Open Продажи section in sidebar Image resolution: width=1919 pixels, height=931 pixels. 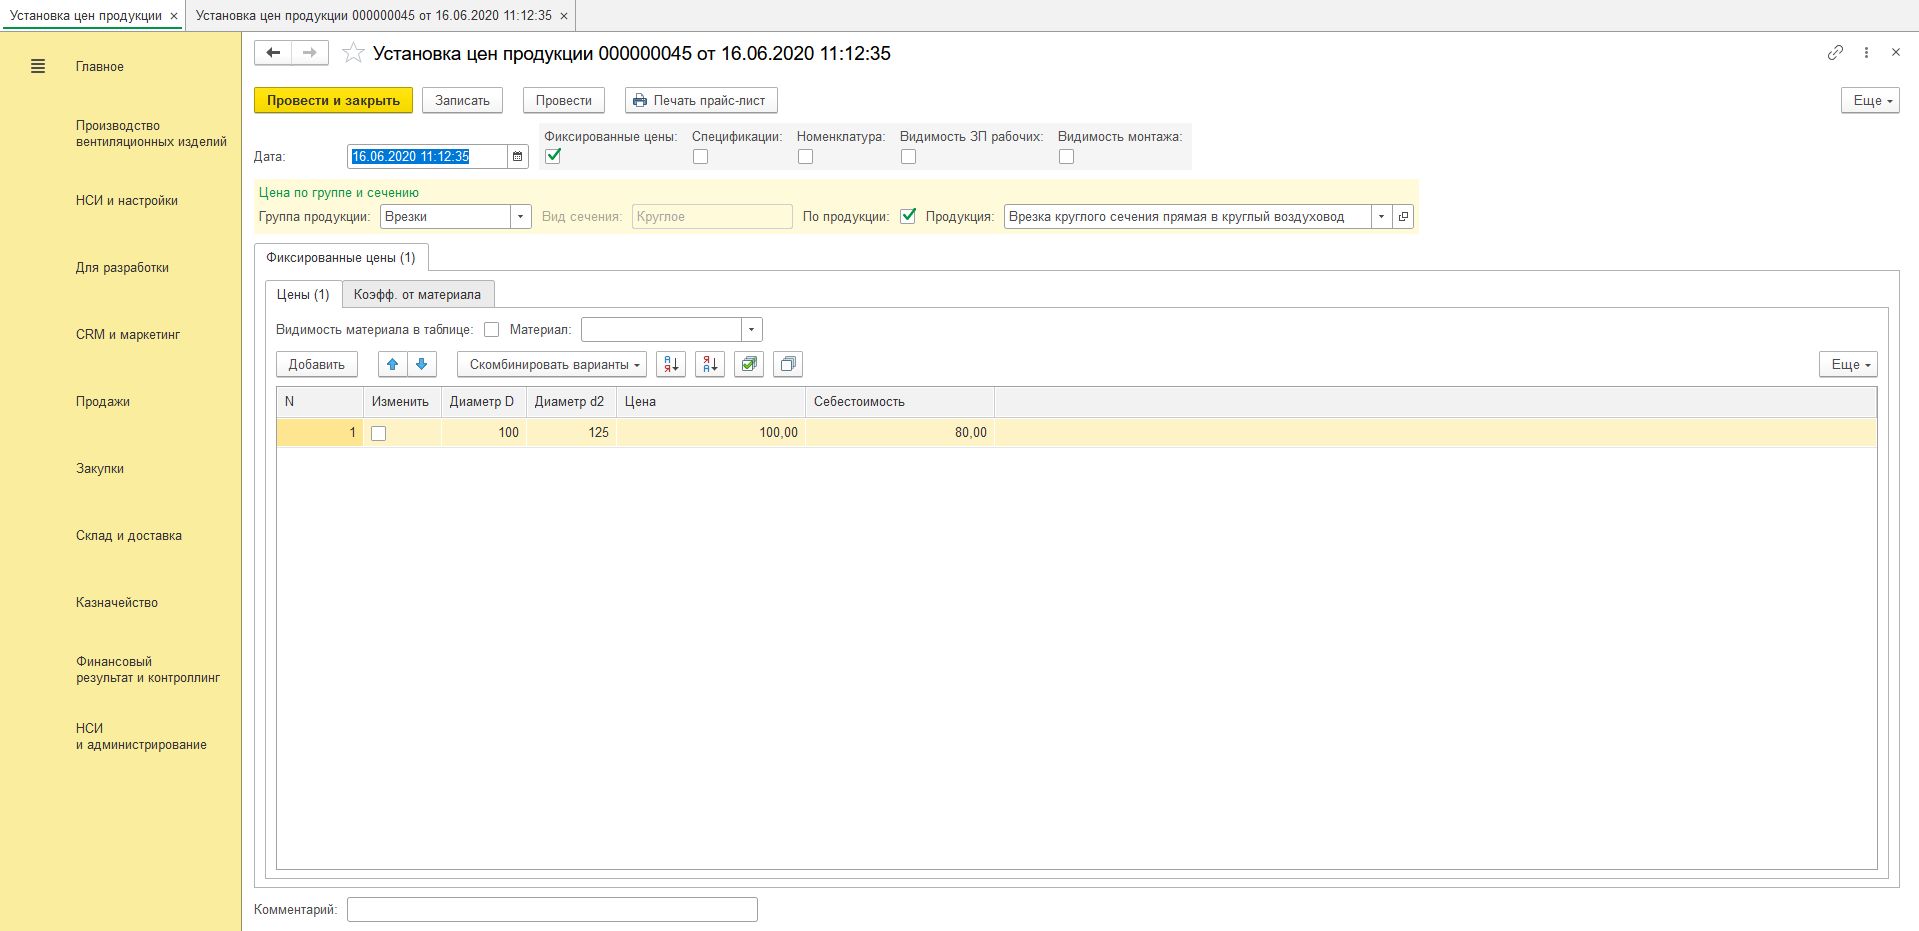pos(103,402)
